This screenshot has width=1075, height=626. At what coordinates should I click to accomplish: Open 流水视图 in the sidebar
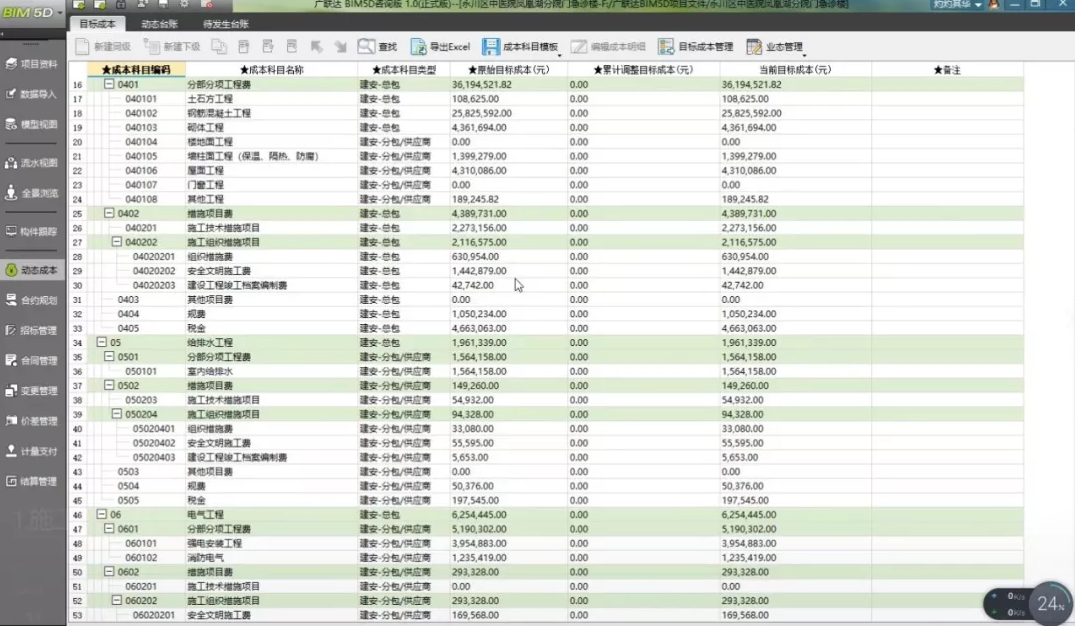[x=32, y=162]
